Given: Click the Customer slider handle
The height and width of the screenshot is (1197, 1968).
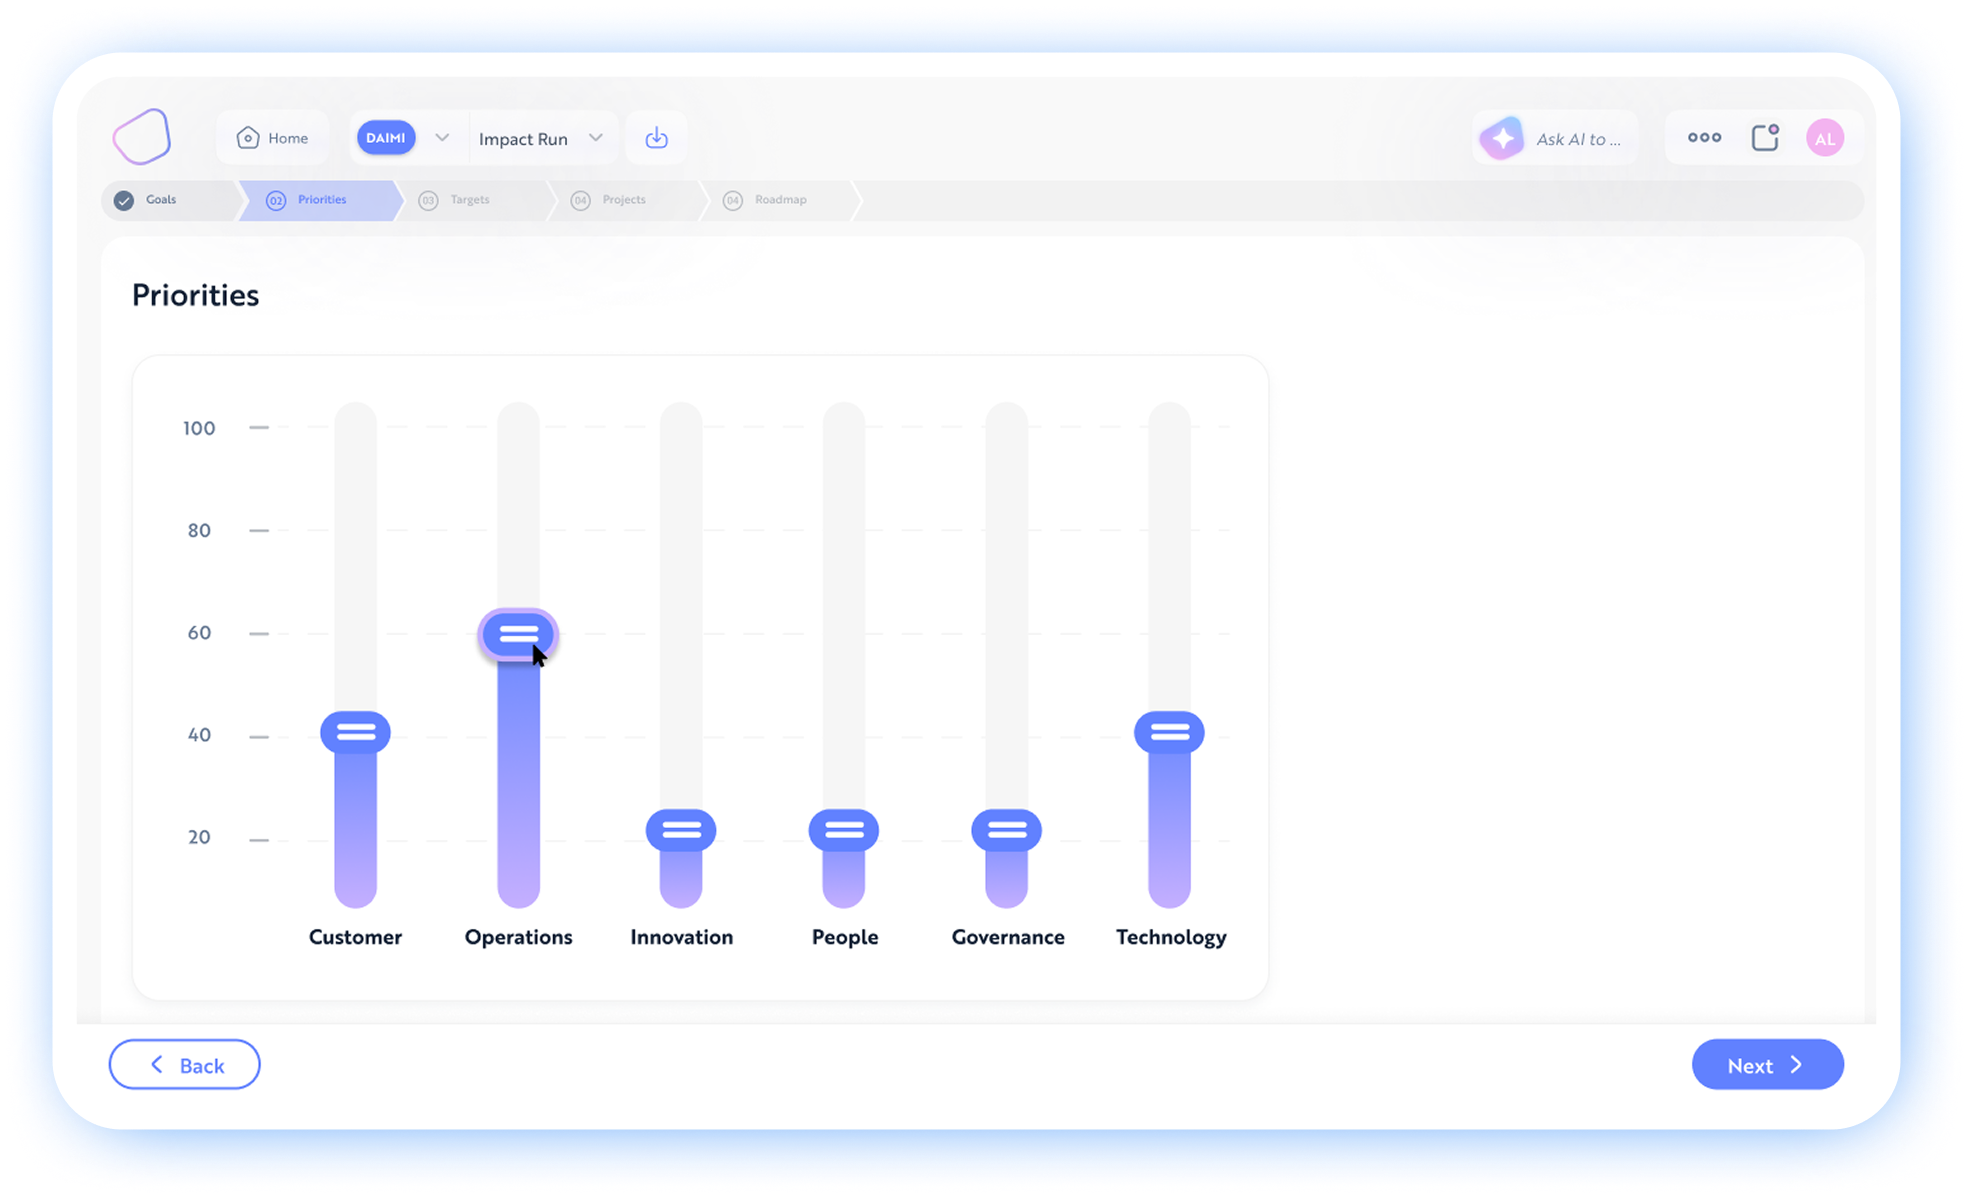Looking at the screenshot, I should click(356, 732).
